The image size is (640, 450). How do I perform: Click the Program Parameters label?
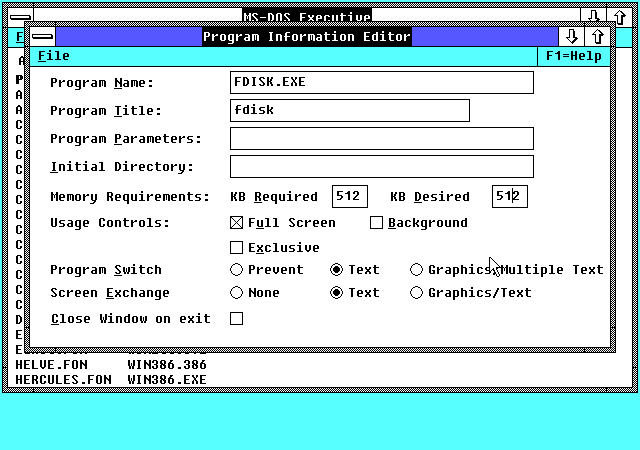[126, 139]
